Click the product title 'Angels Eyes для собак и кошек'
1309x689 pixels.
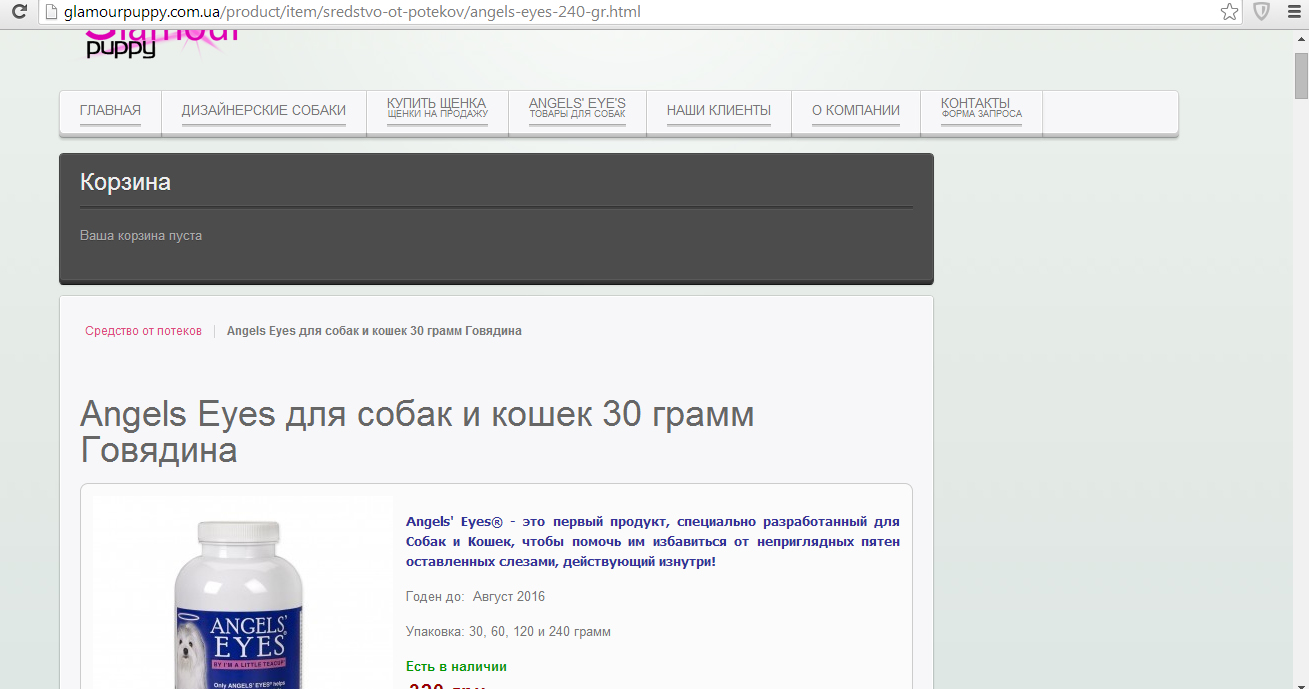click(417, 432)
